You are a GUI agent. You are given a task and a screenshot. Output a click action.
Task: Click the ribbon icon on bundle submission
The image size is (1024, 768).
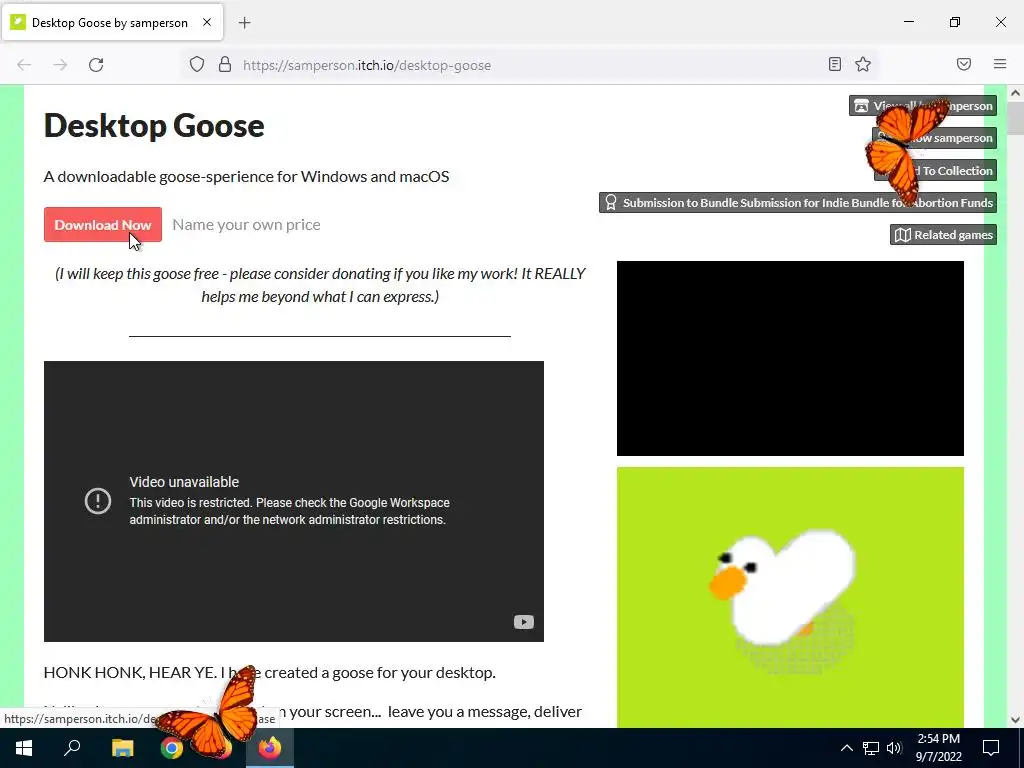click(611, 202)
